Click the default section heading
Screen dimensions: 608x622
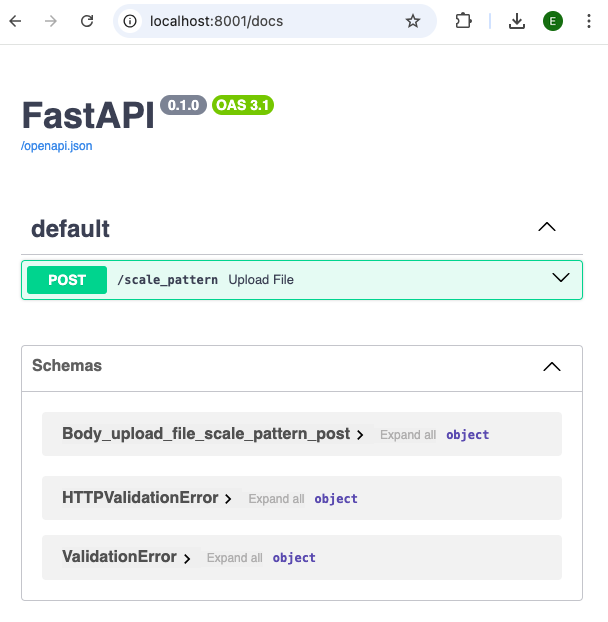70,229
